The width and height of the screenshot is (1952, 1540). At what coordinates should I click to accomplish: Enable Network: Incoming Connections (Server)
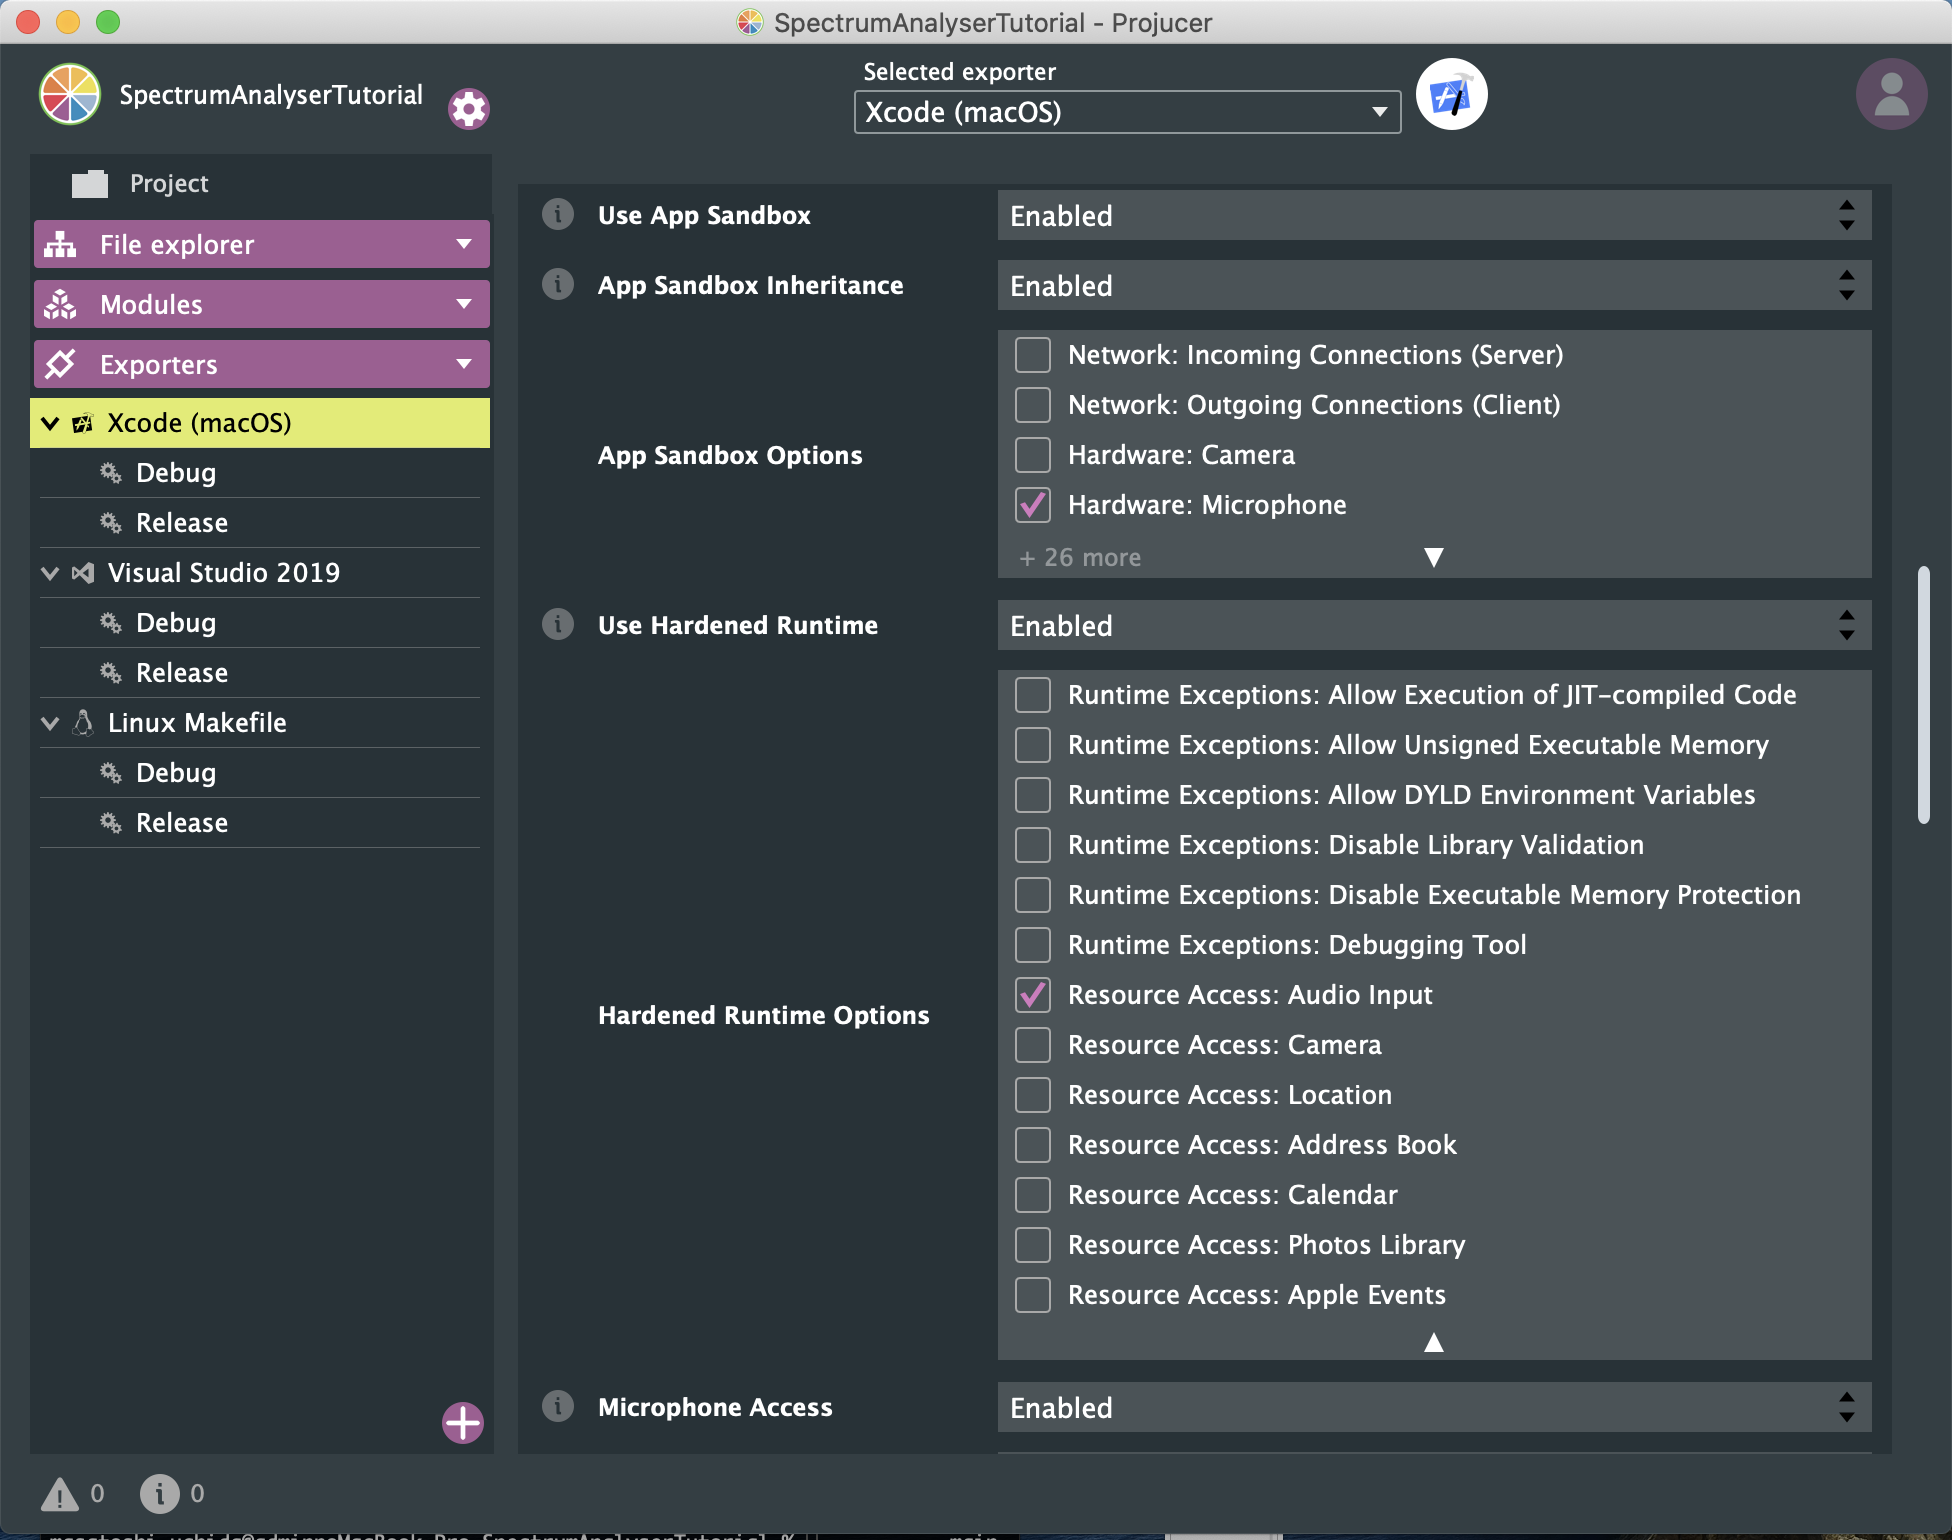[x=1032, y=354]
